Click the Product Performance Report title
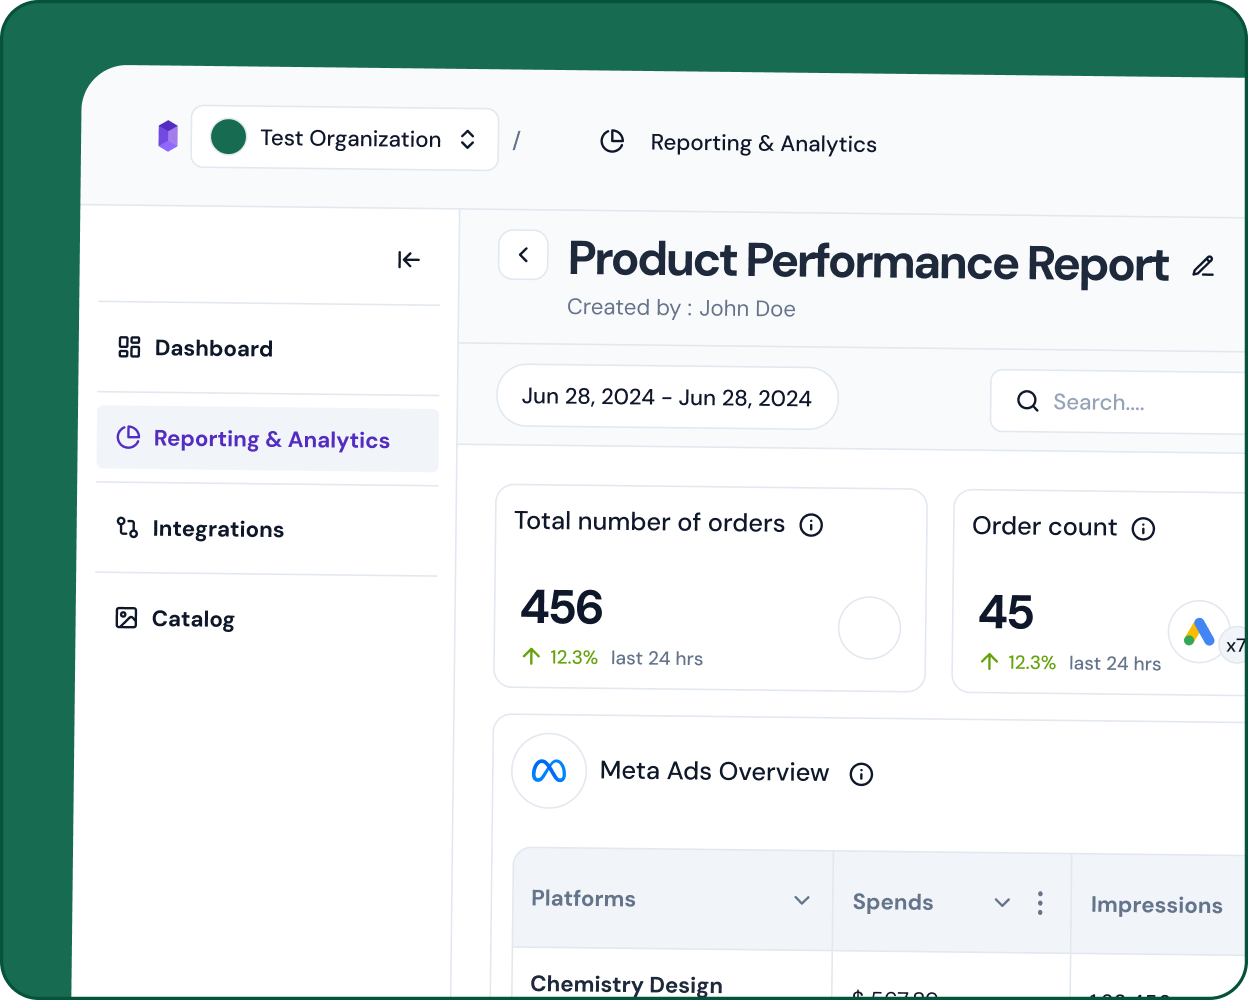 point(868,262)
